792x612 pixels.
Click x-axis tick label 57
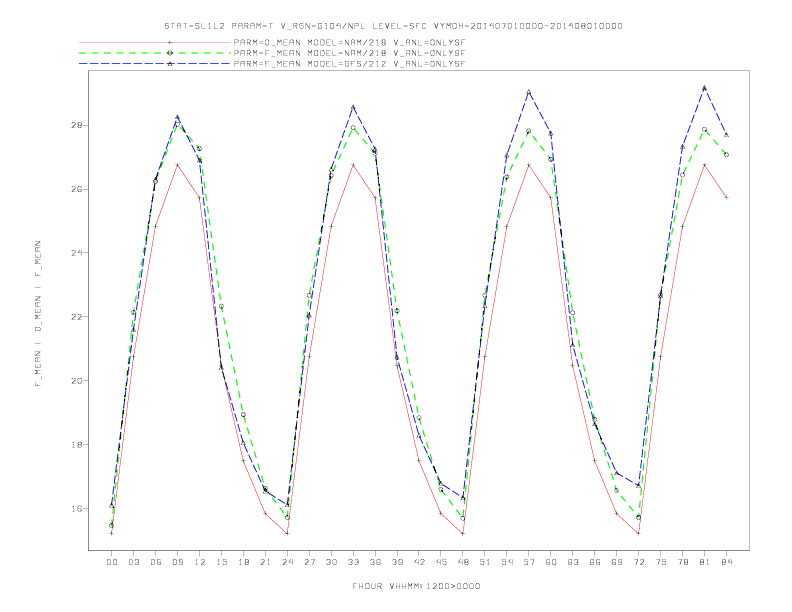pos(529,562)
